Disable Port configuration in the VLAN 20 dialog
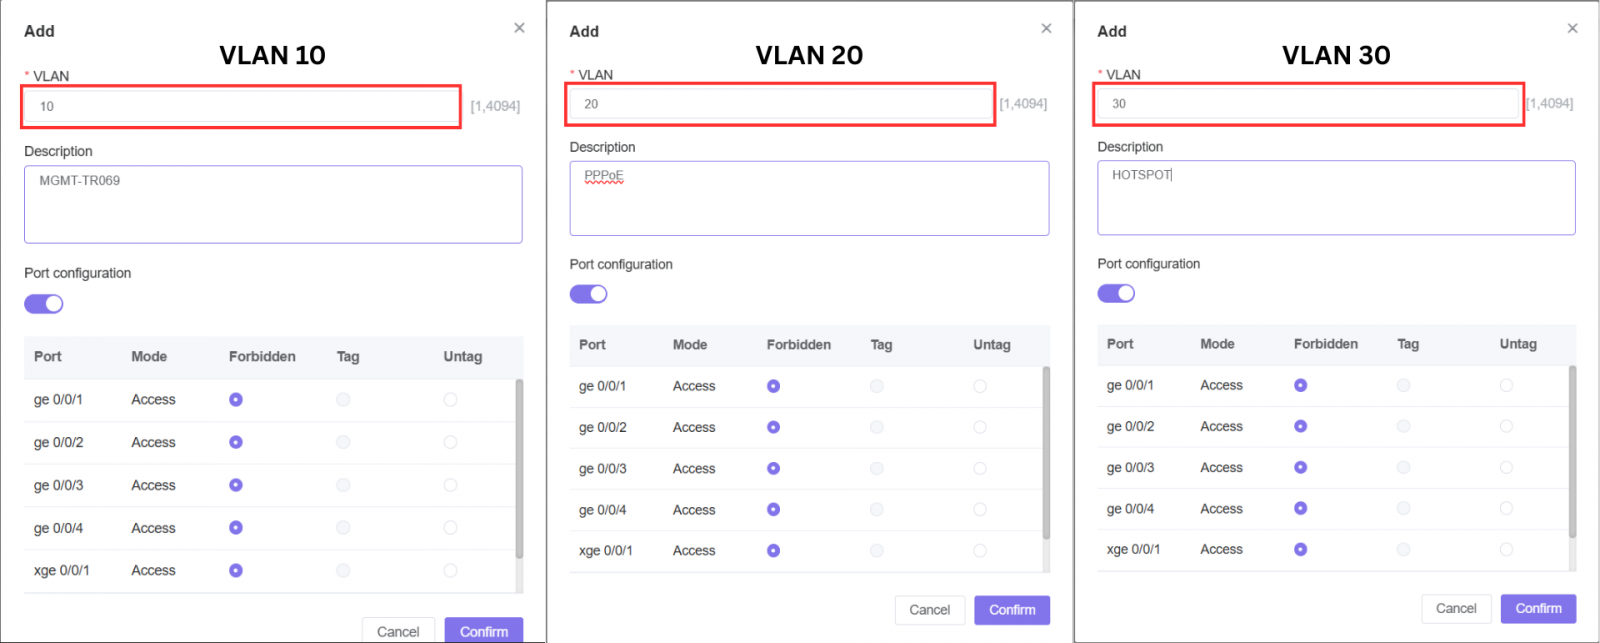Viewport: 1600px width, 643px height. (589, 293)
